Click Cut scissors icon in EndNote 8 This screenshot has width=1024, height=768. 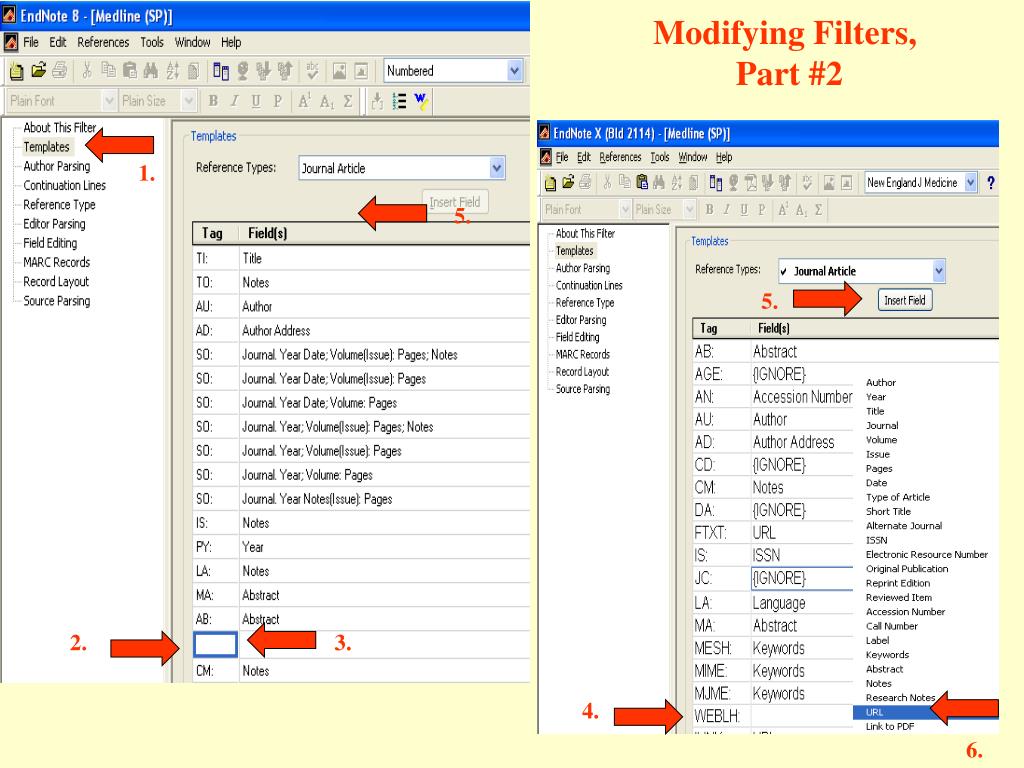coord(87,70)
